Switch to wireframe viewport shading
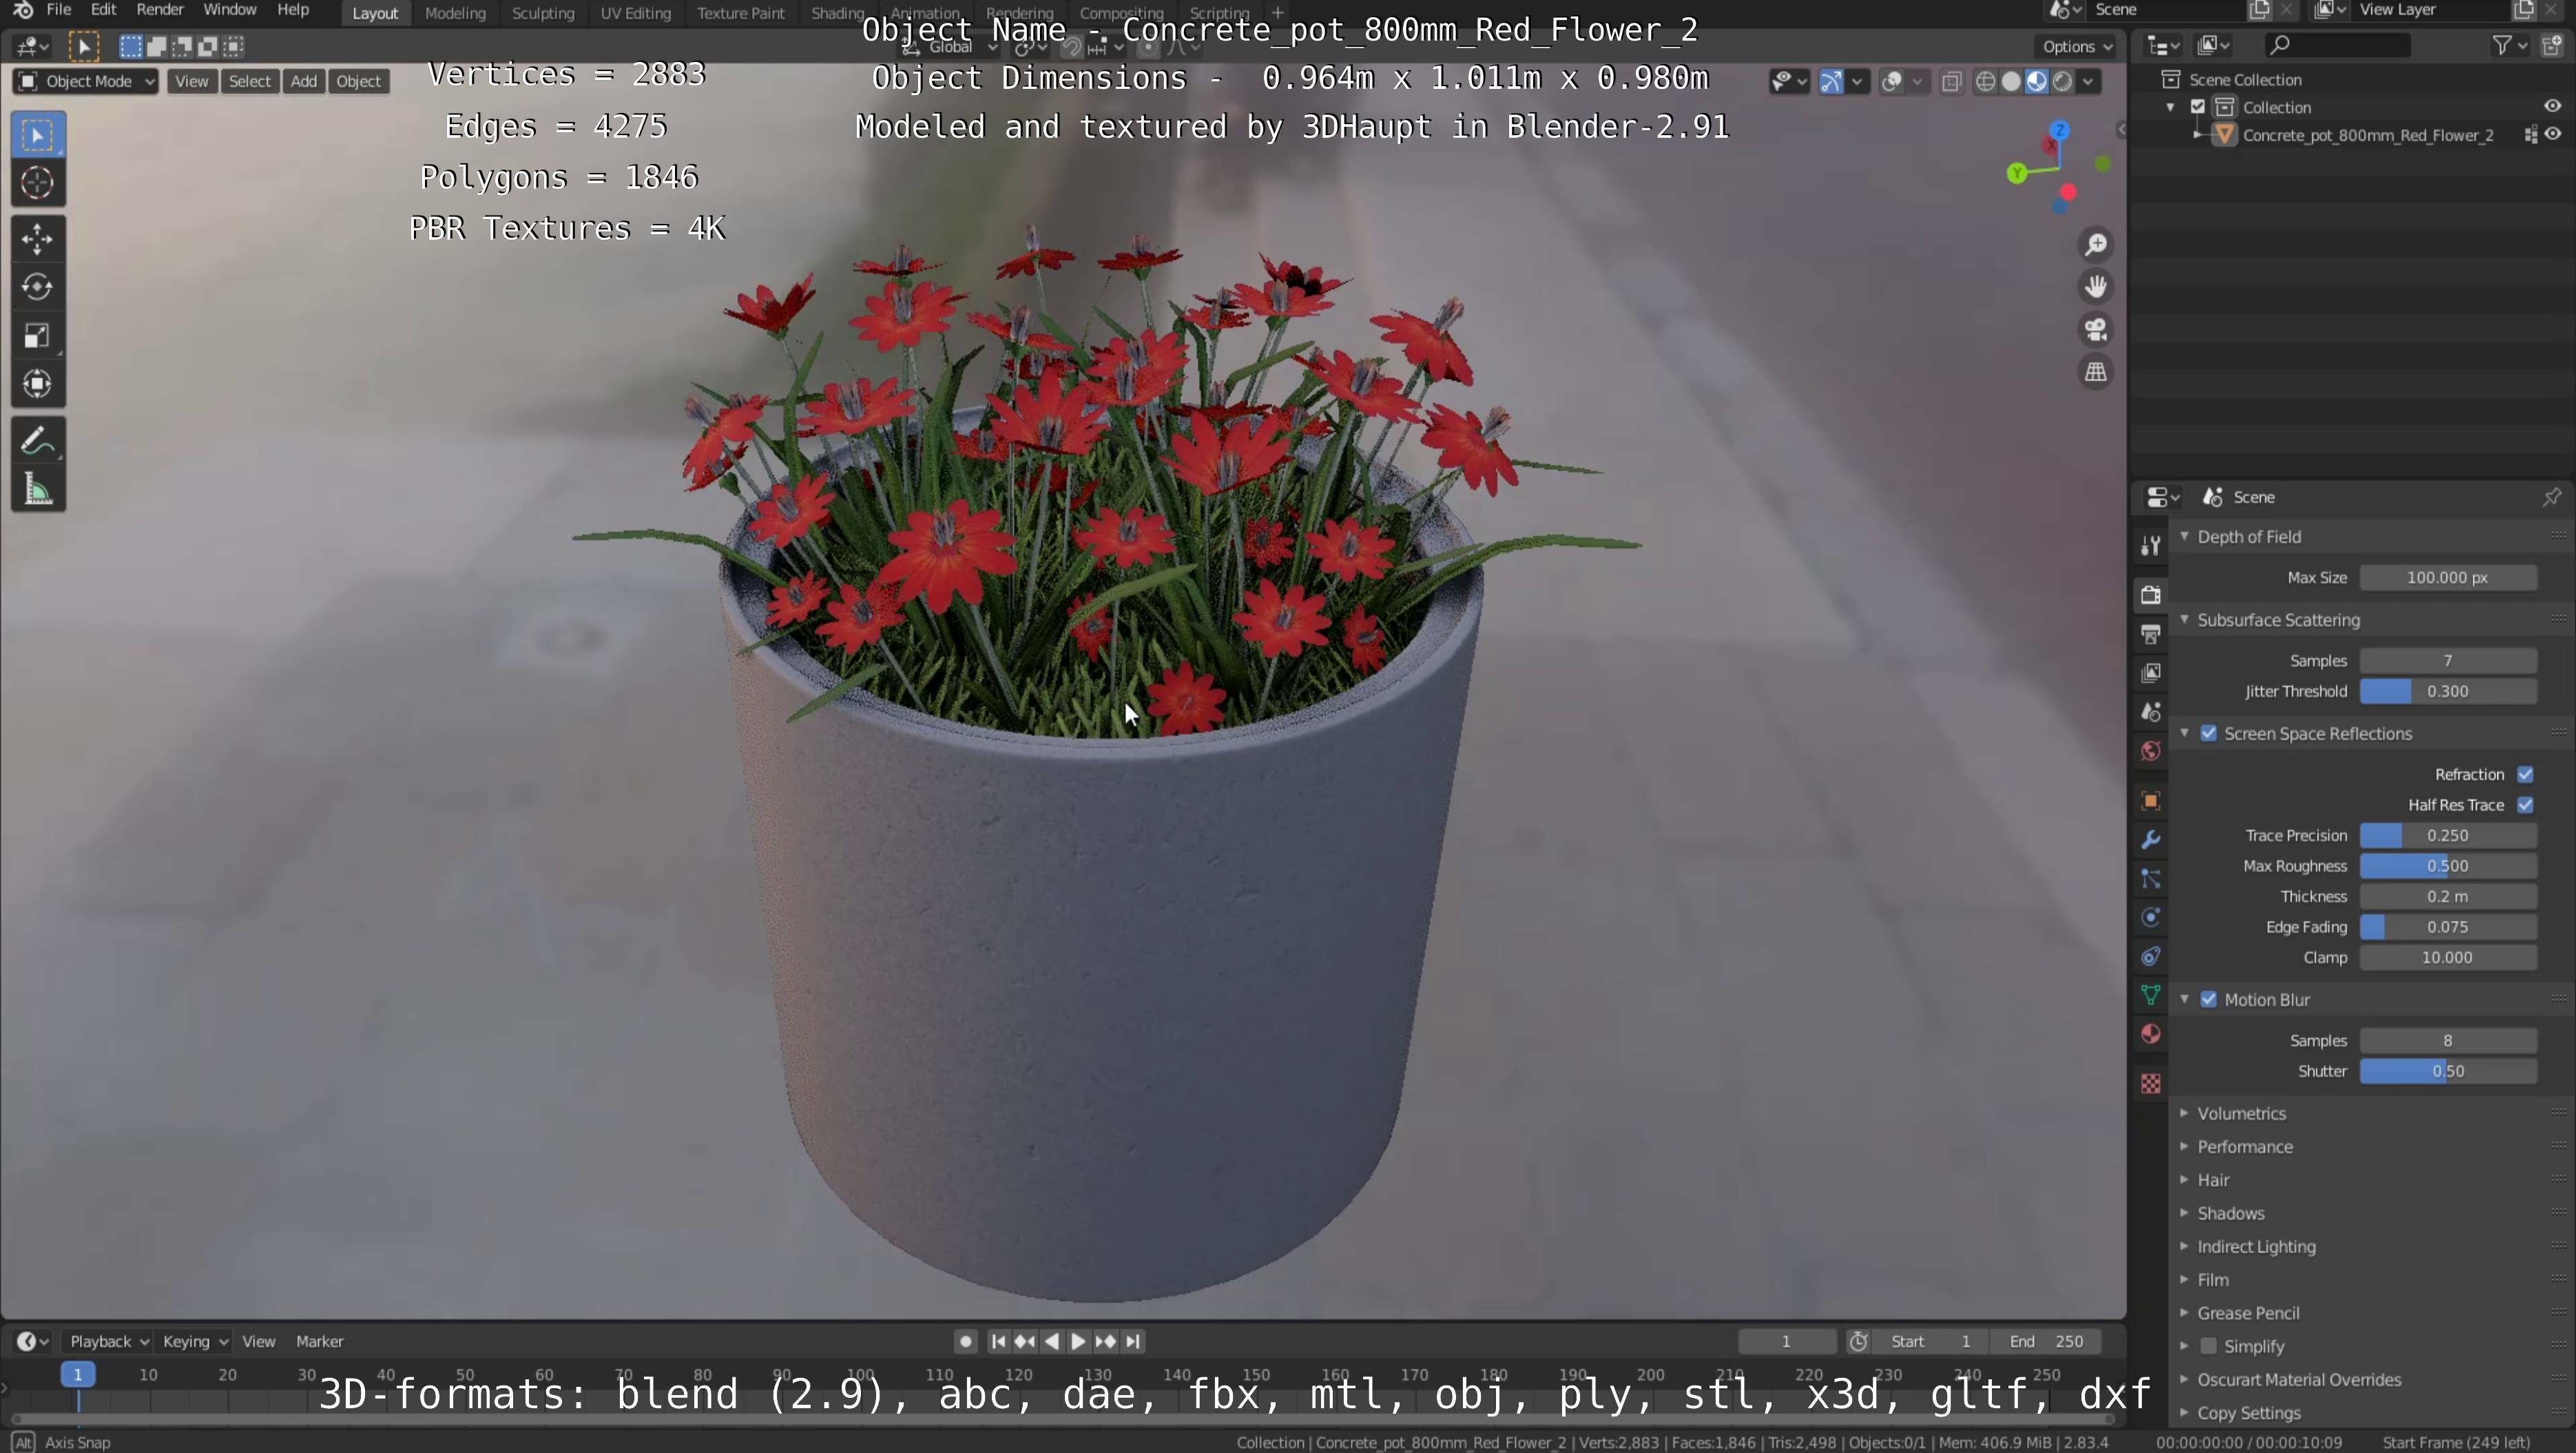The width and height of the screenshot is (2576, 1453). click(1986, 82)
